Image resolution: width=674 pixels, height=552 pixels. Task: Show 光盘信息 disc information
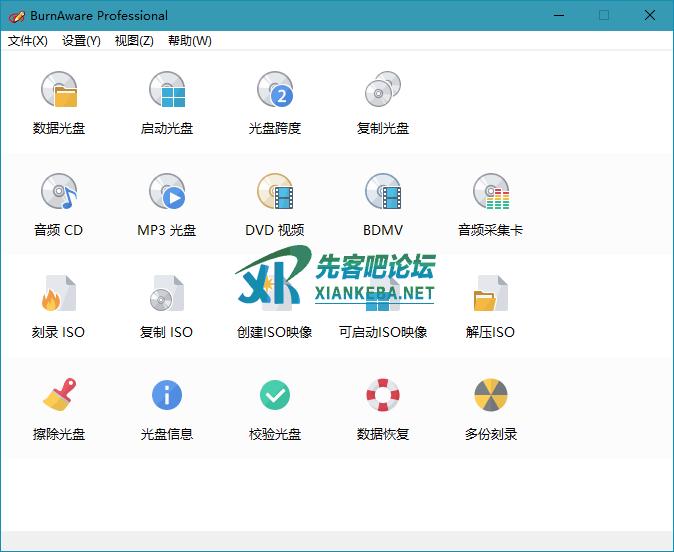point(167,397)
